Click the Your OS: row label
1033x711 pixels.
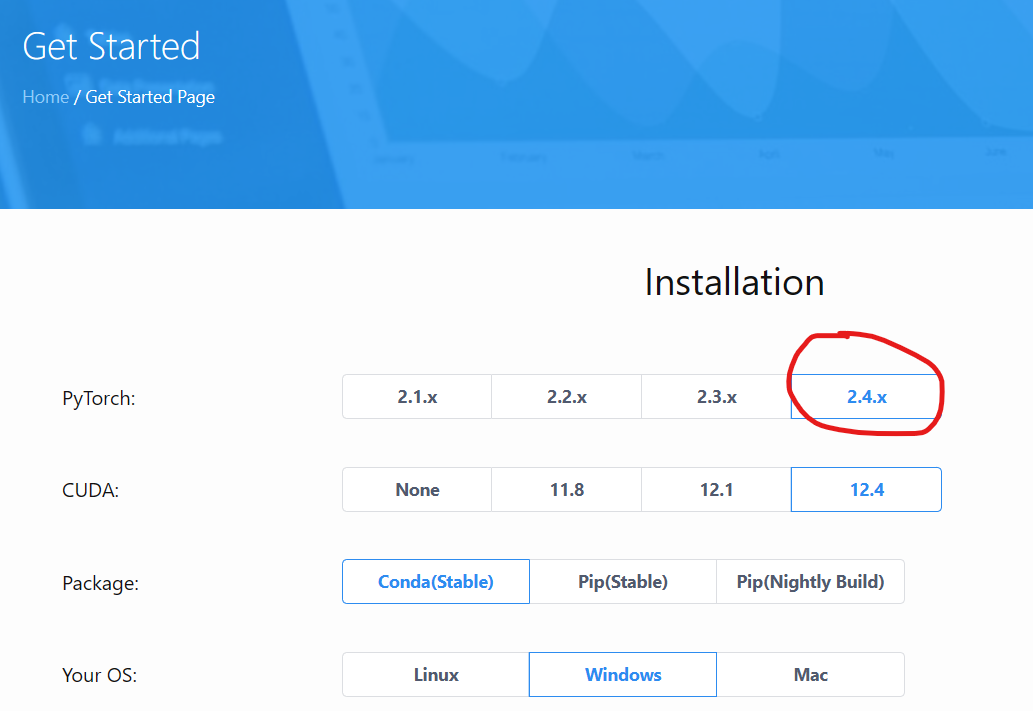click(x=99, y=675)
